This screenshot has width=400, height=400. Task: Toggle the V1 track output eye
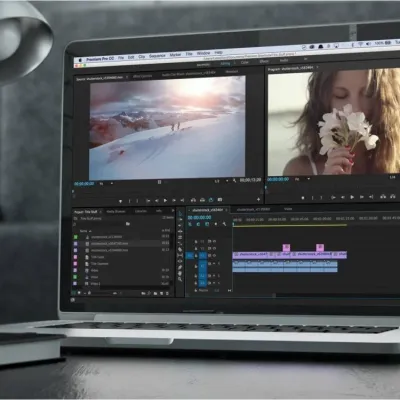[214, 256]
